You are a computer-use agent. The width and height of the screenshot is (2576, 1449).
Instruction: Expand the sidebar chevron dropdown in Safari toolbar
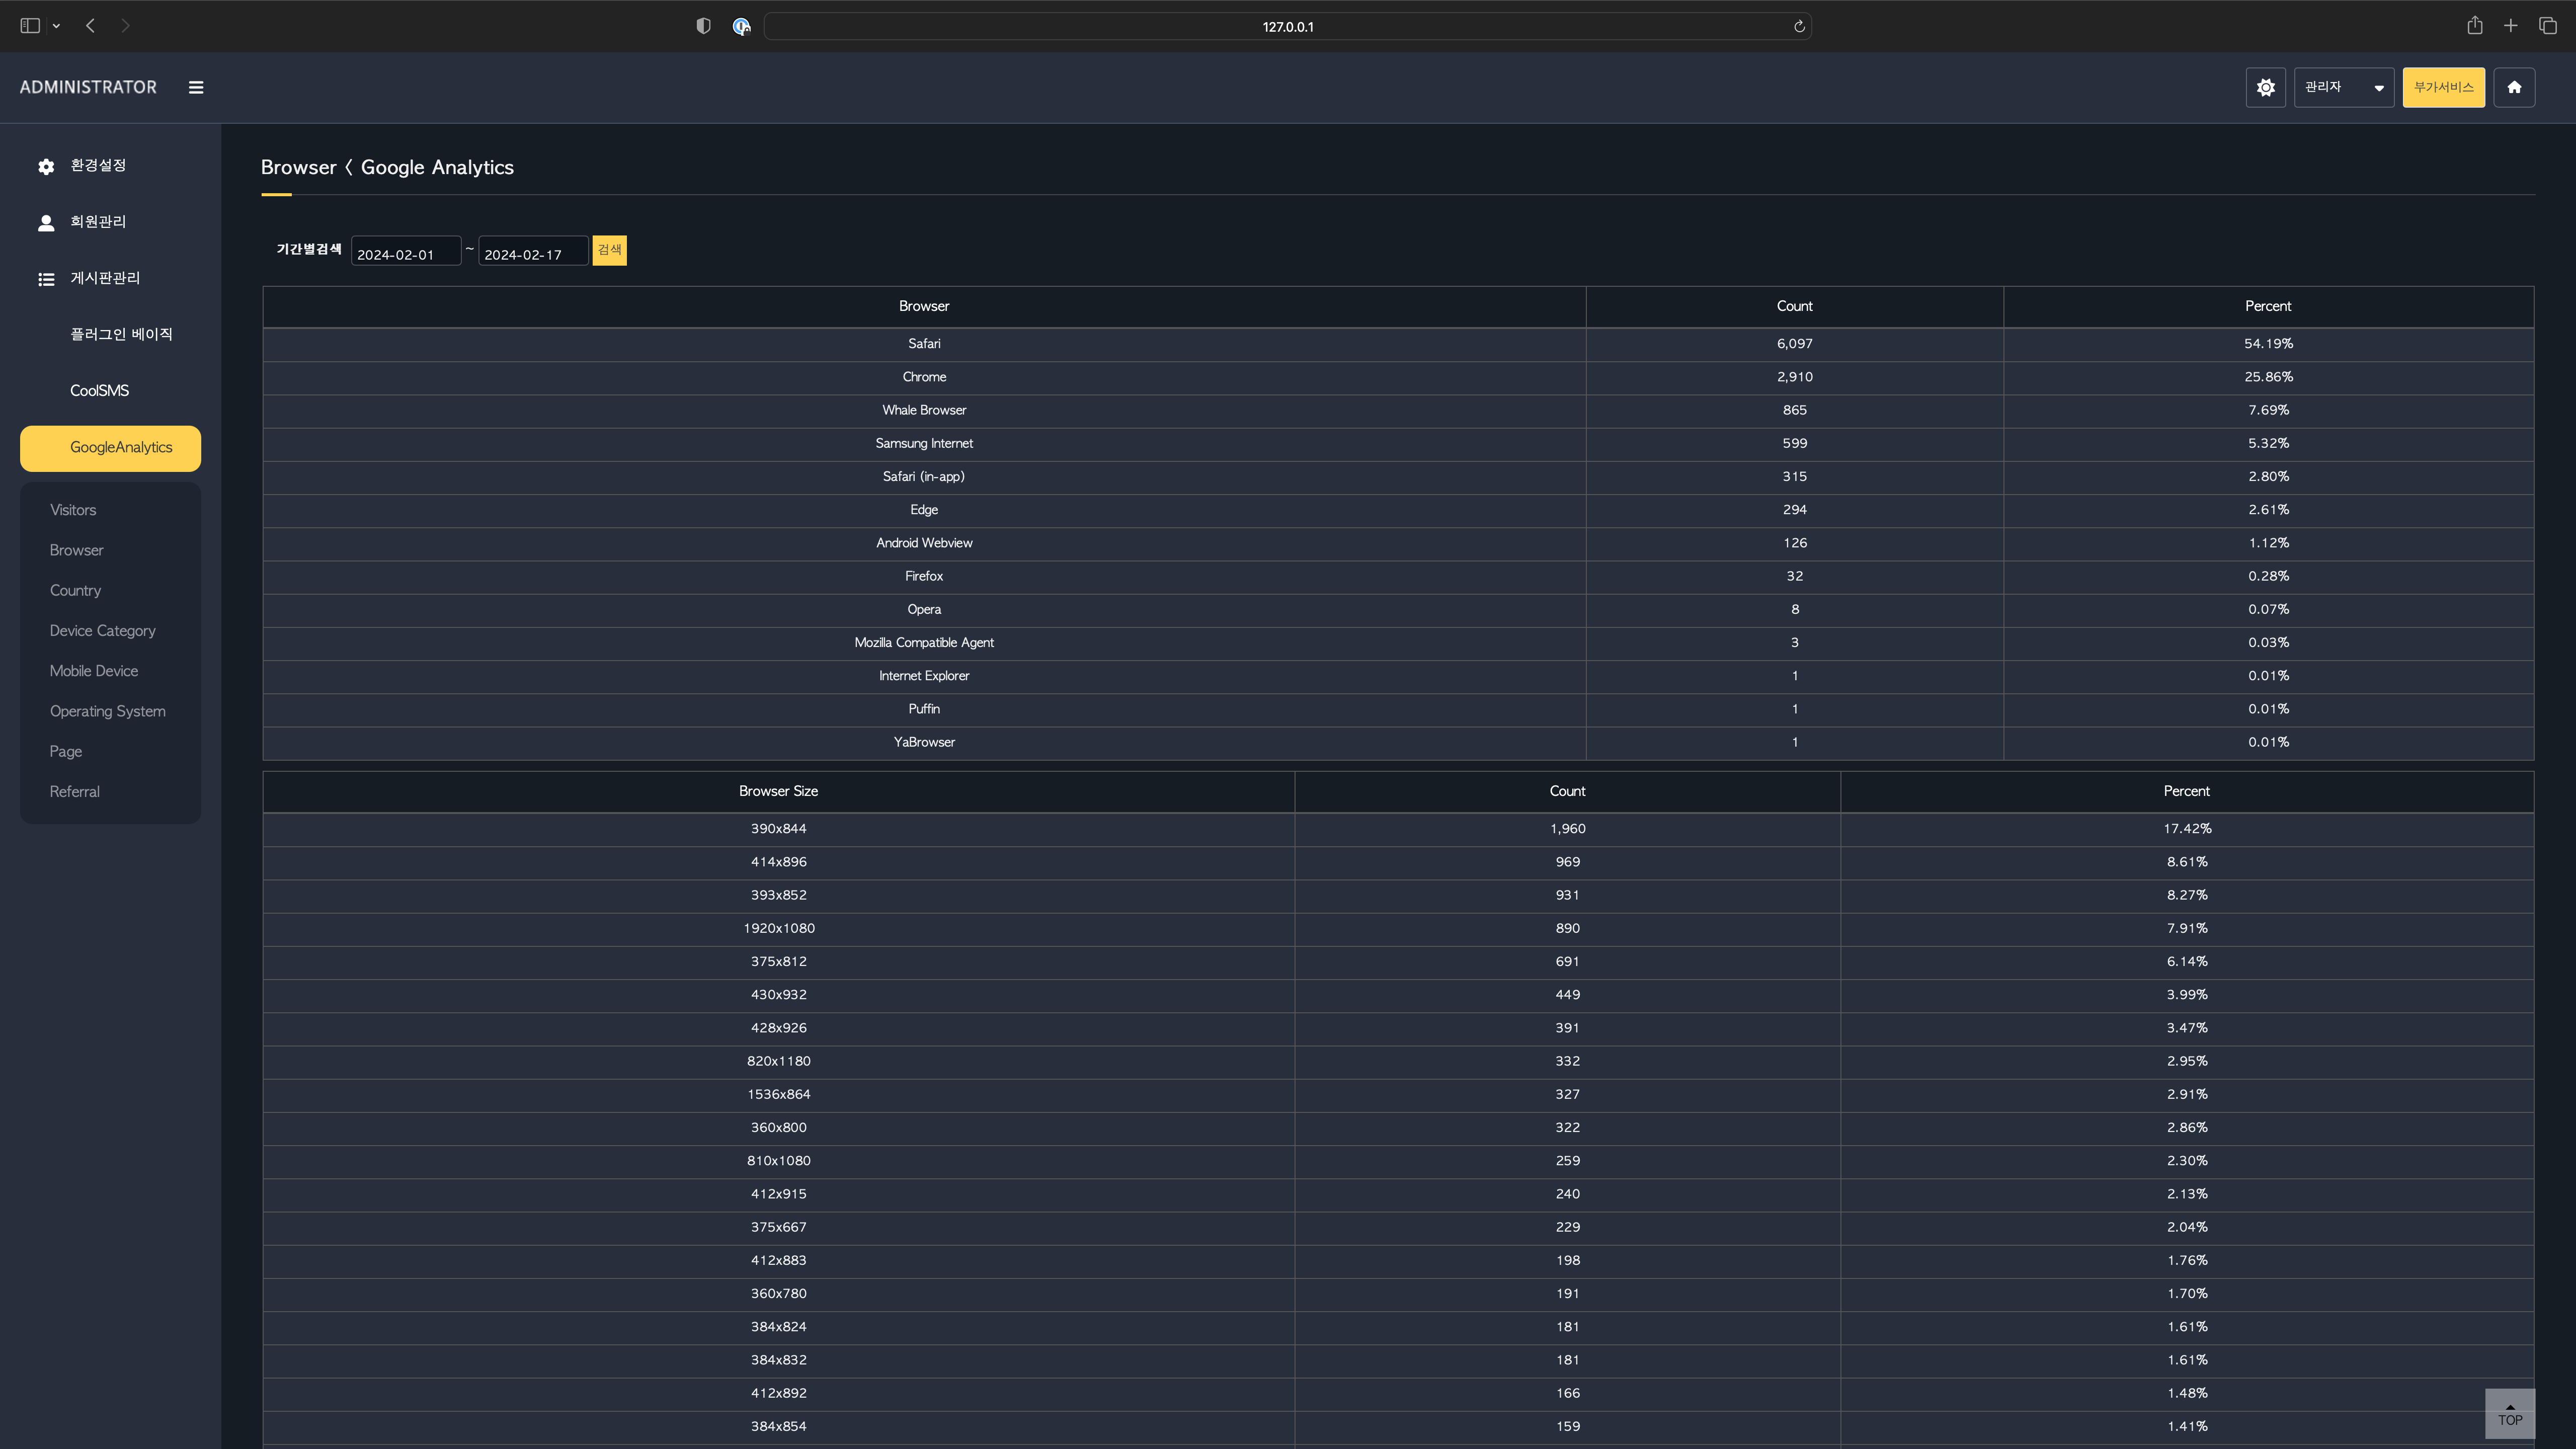(56, 26)
